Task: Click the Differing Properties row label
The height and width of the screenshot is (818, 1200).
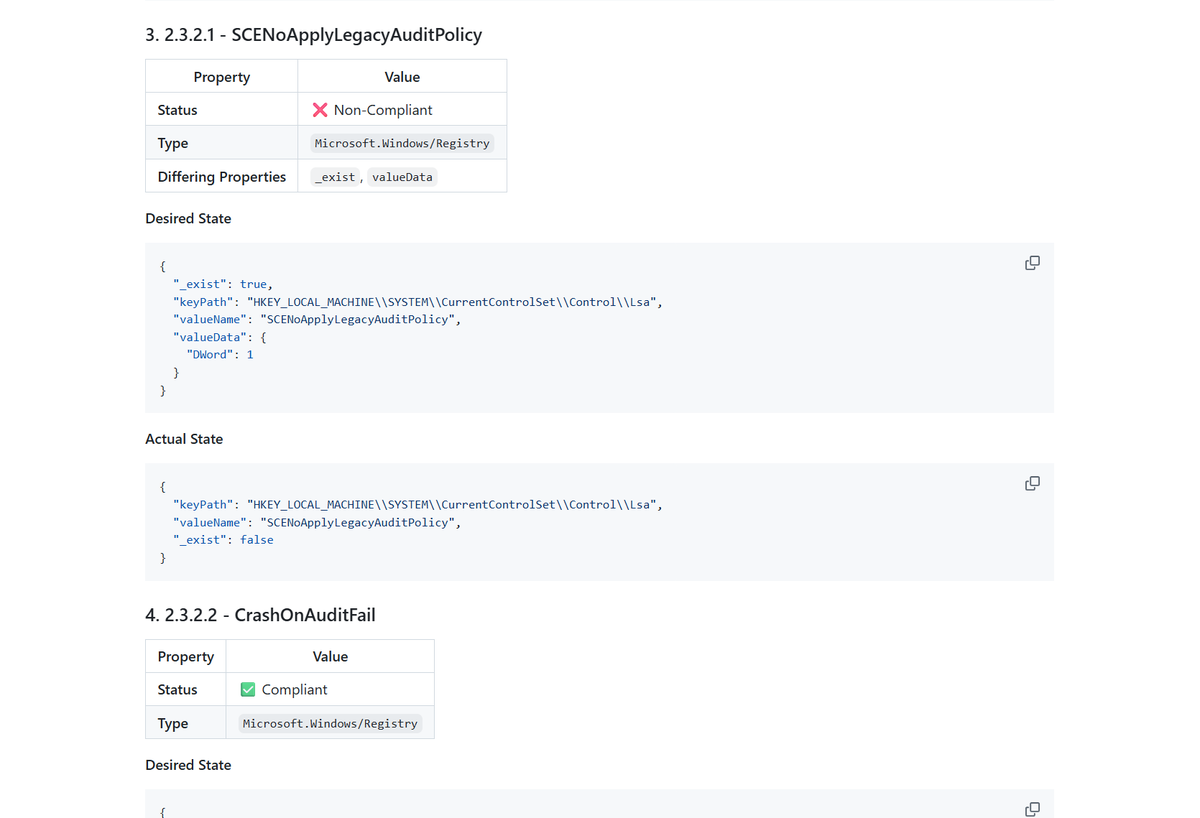Action: pos(221,177)
